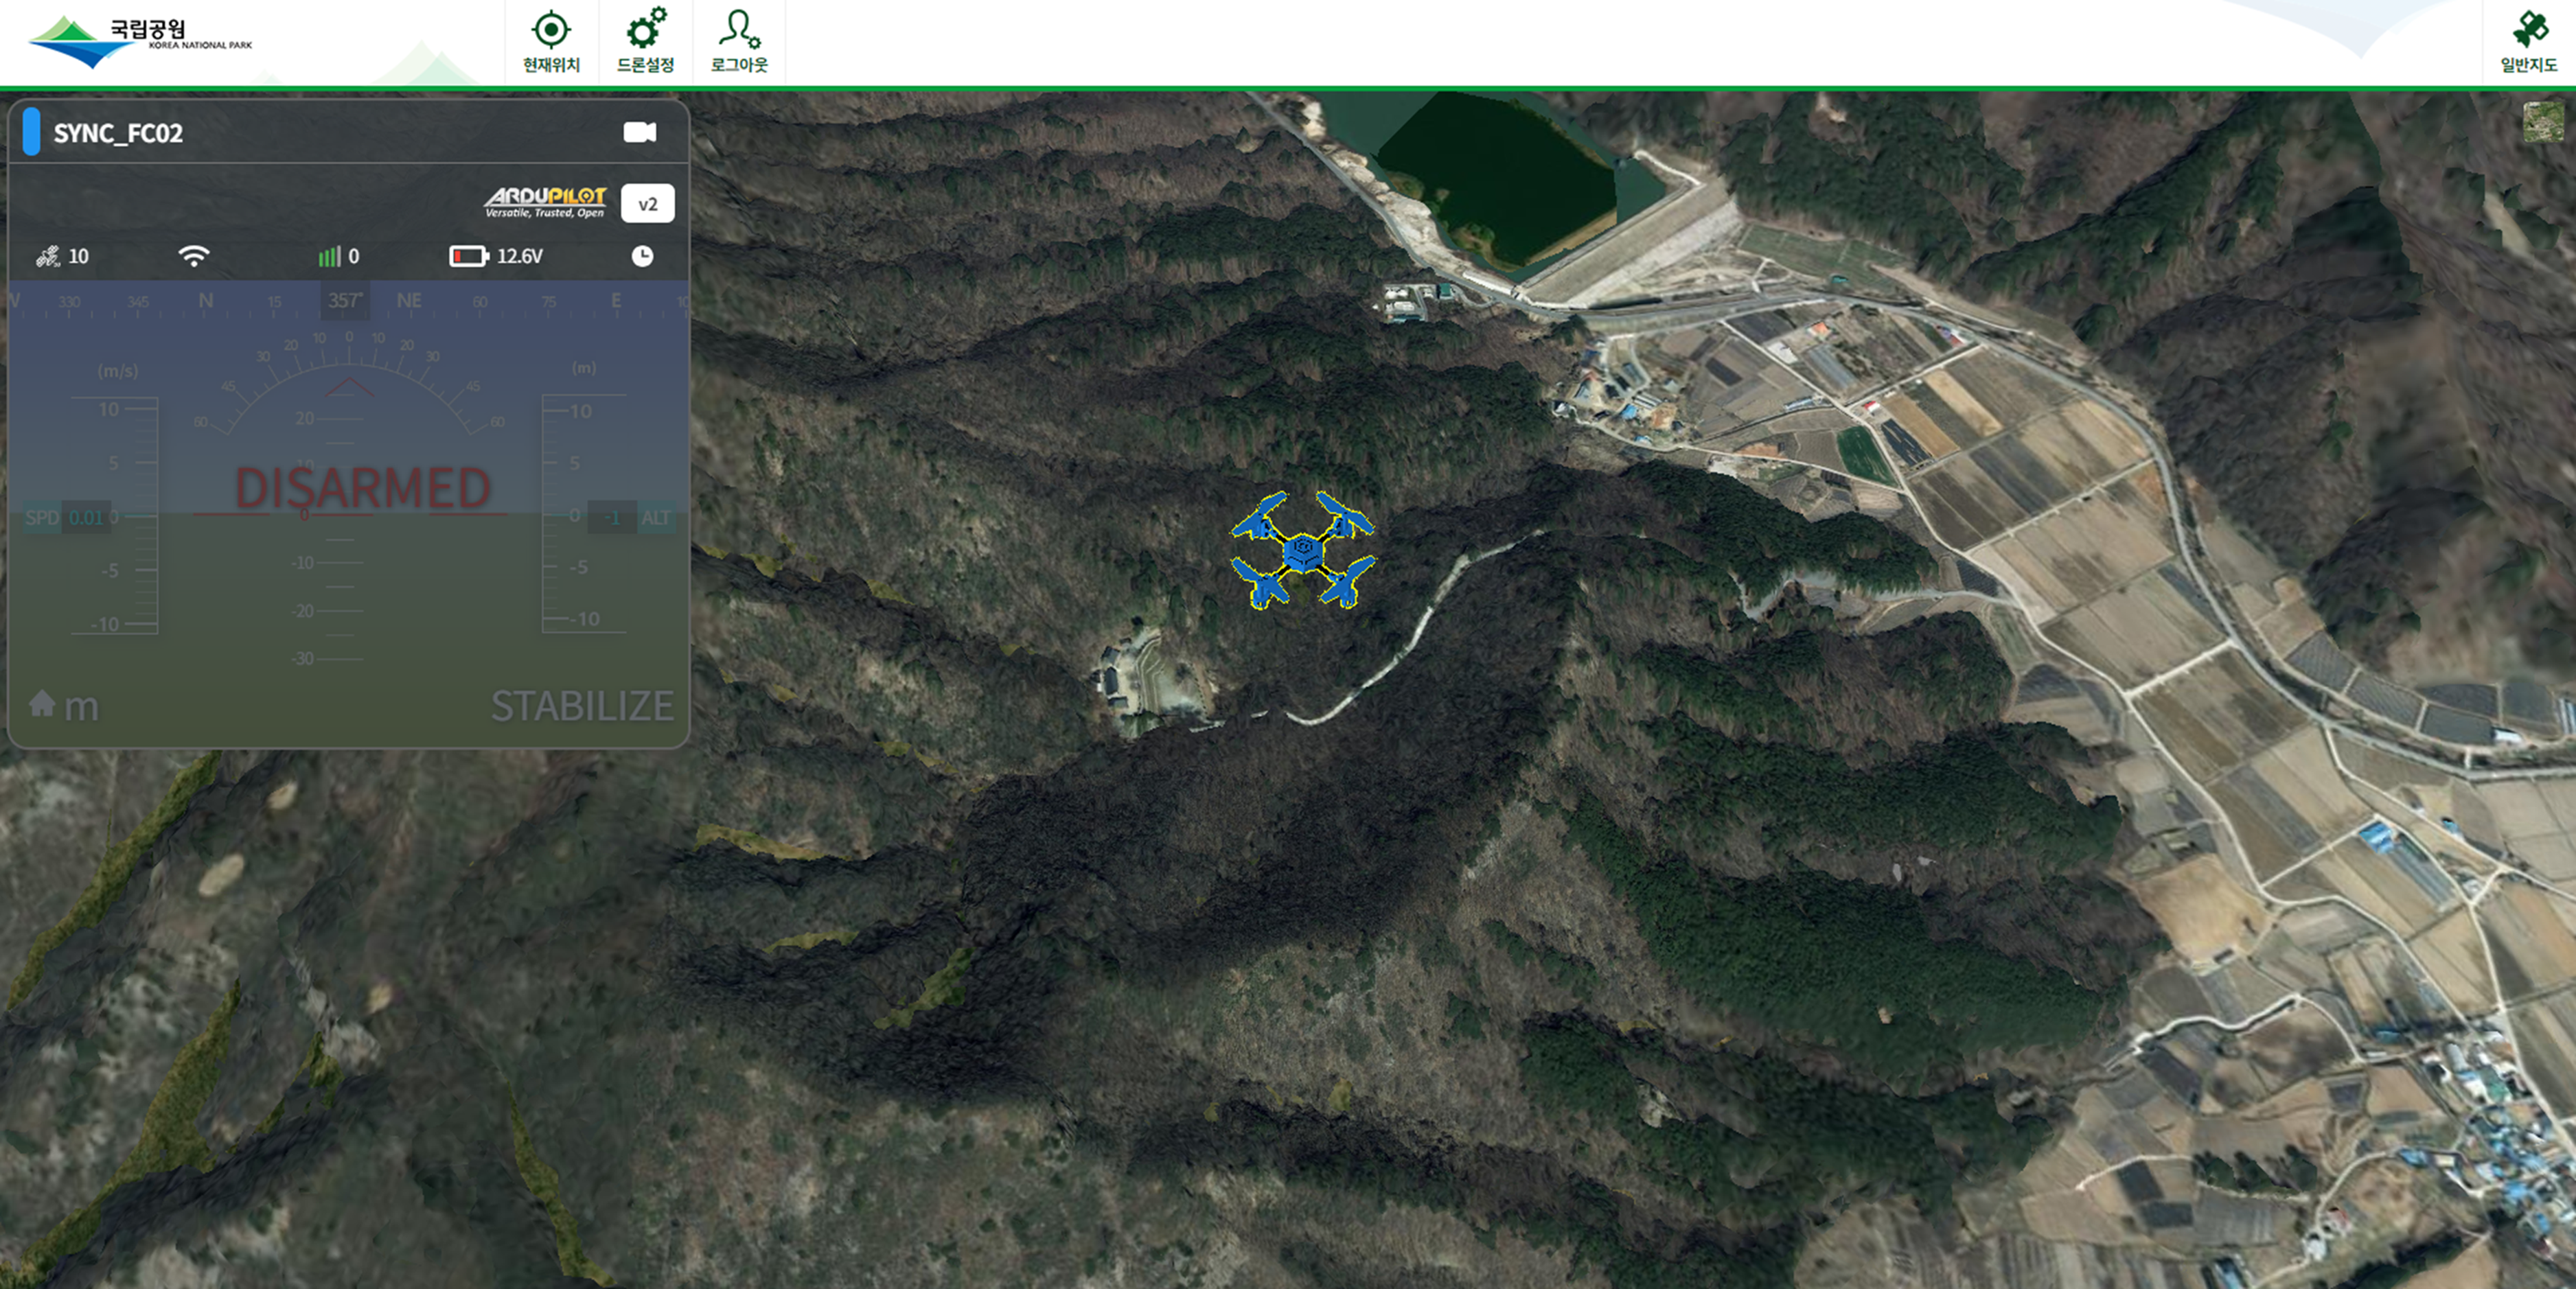Click the minimap thumbnail at top right
The width and height of the screenshot is (2576, 1289).
2544,122
